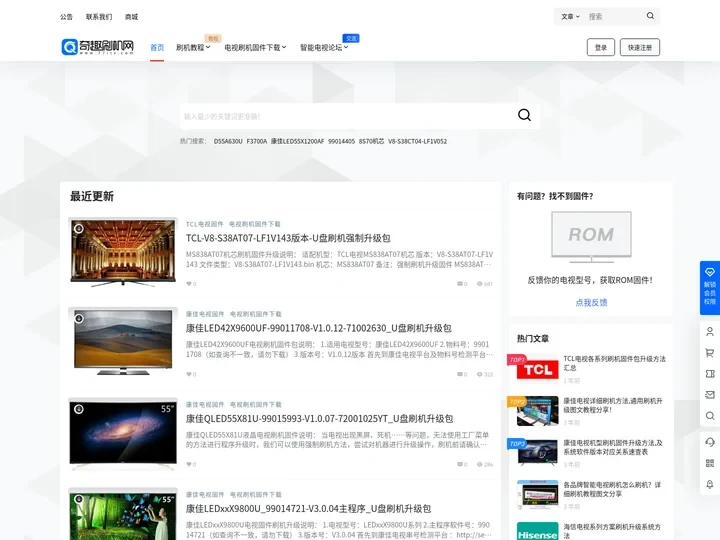Expand the 智能电视论坛 menu
Image resolution: width=720 pixels, height=540 pixels.
click(x=324, y=47)
